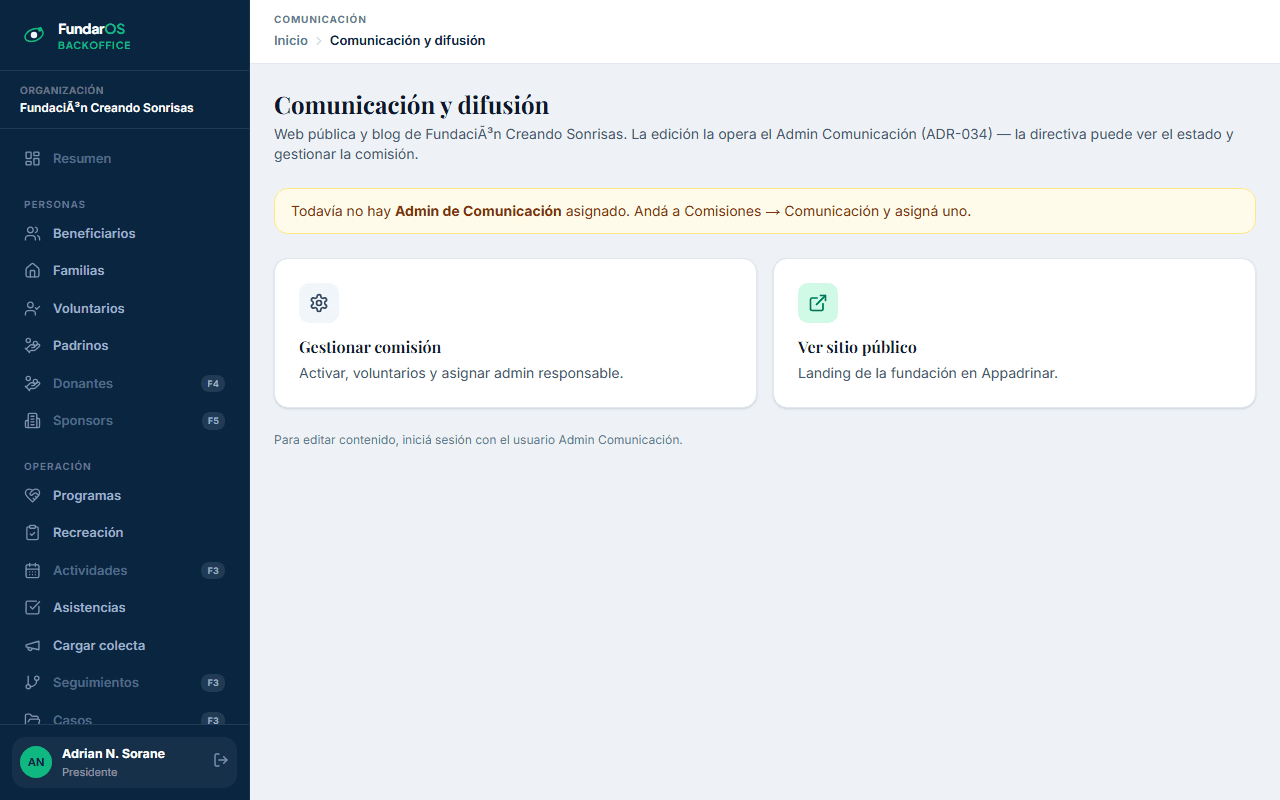Click the Beneficiarios people icon
The width and height of the screenshot is (1280, 800).
pyautogui.click(x=32, y=233)
